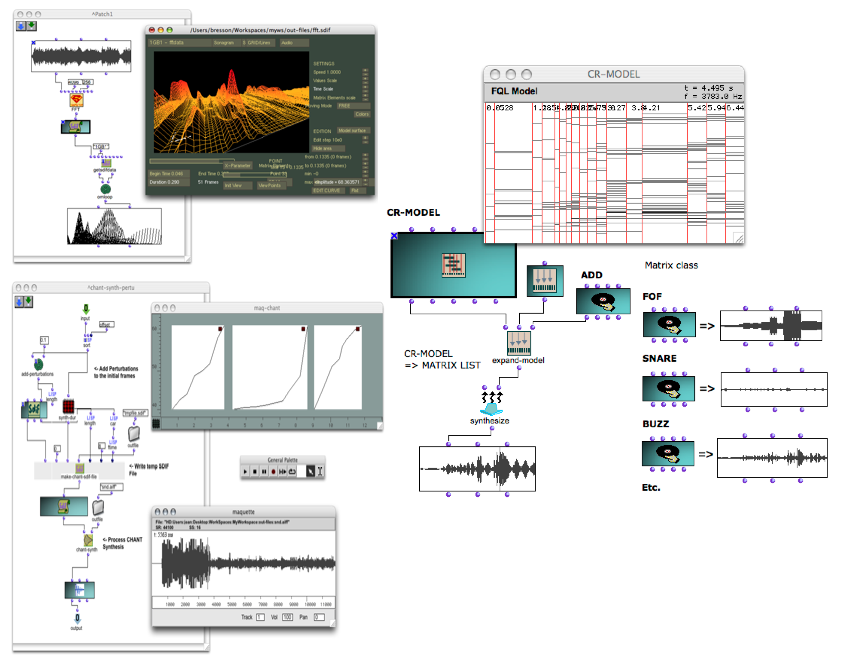This screenshot has height=666, width=842.
Task: Click the blue down-arrow icon in Patch1 toolbar
Action: coord(21,26)
